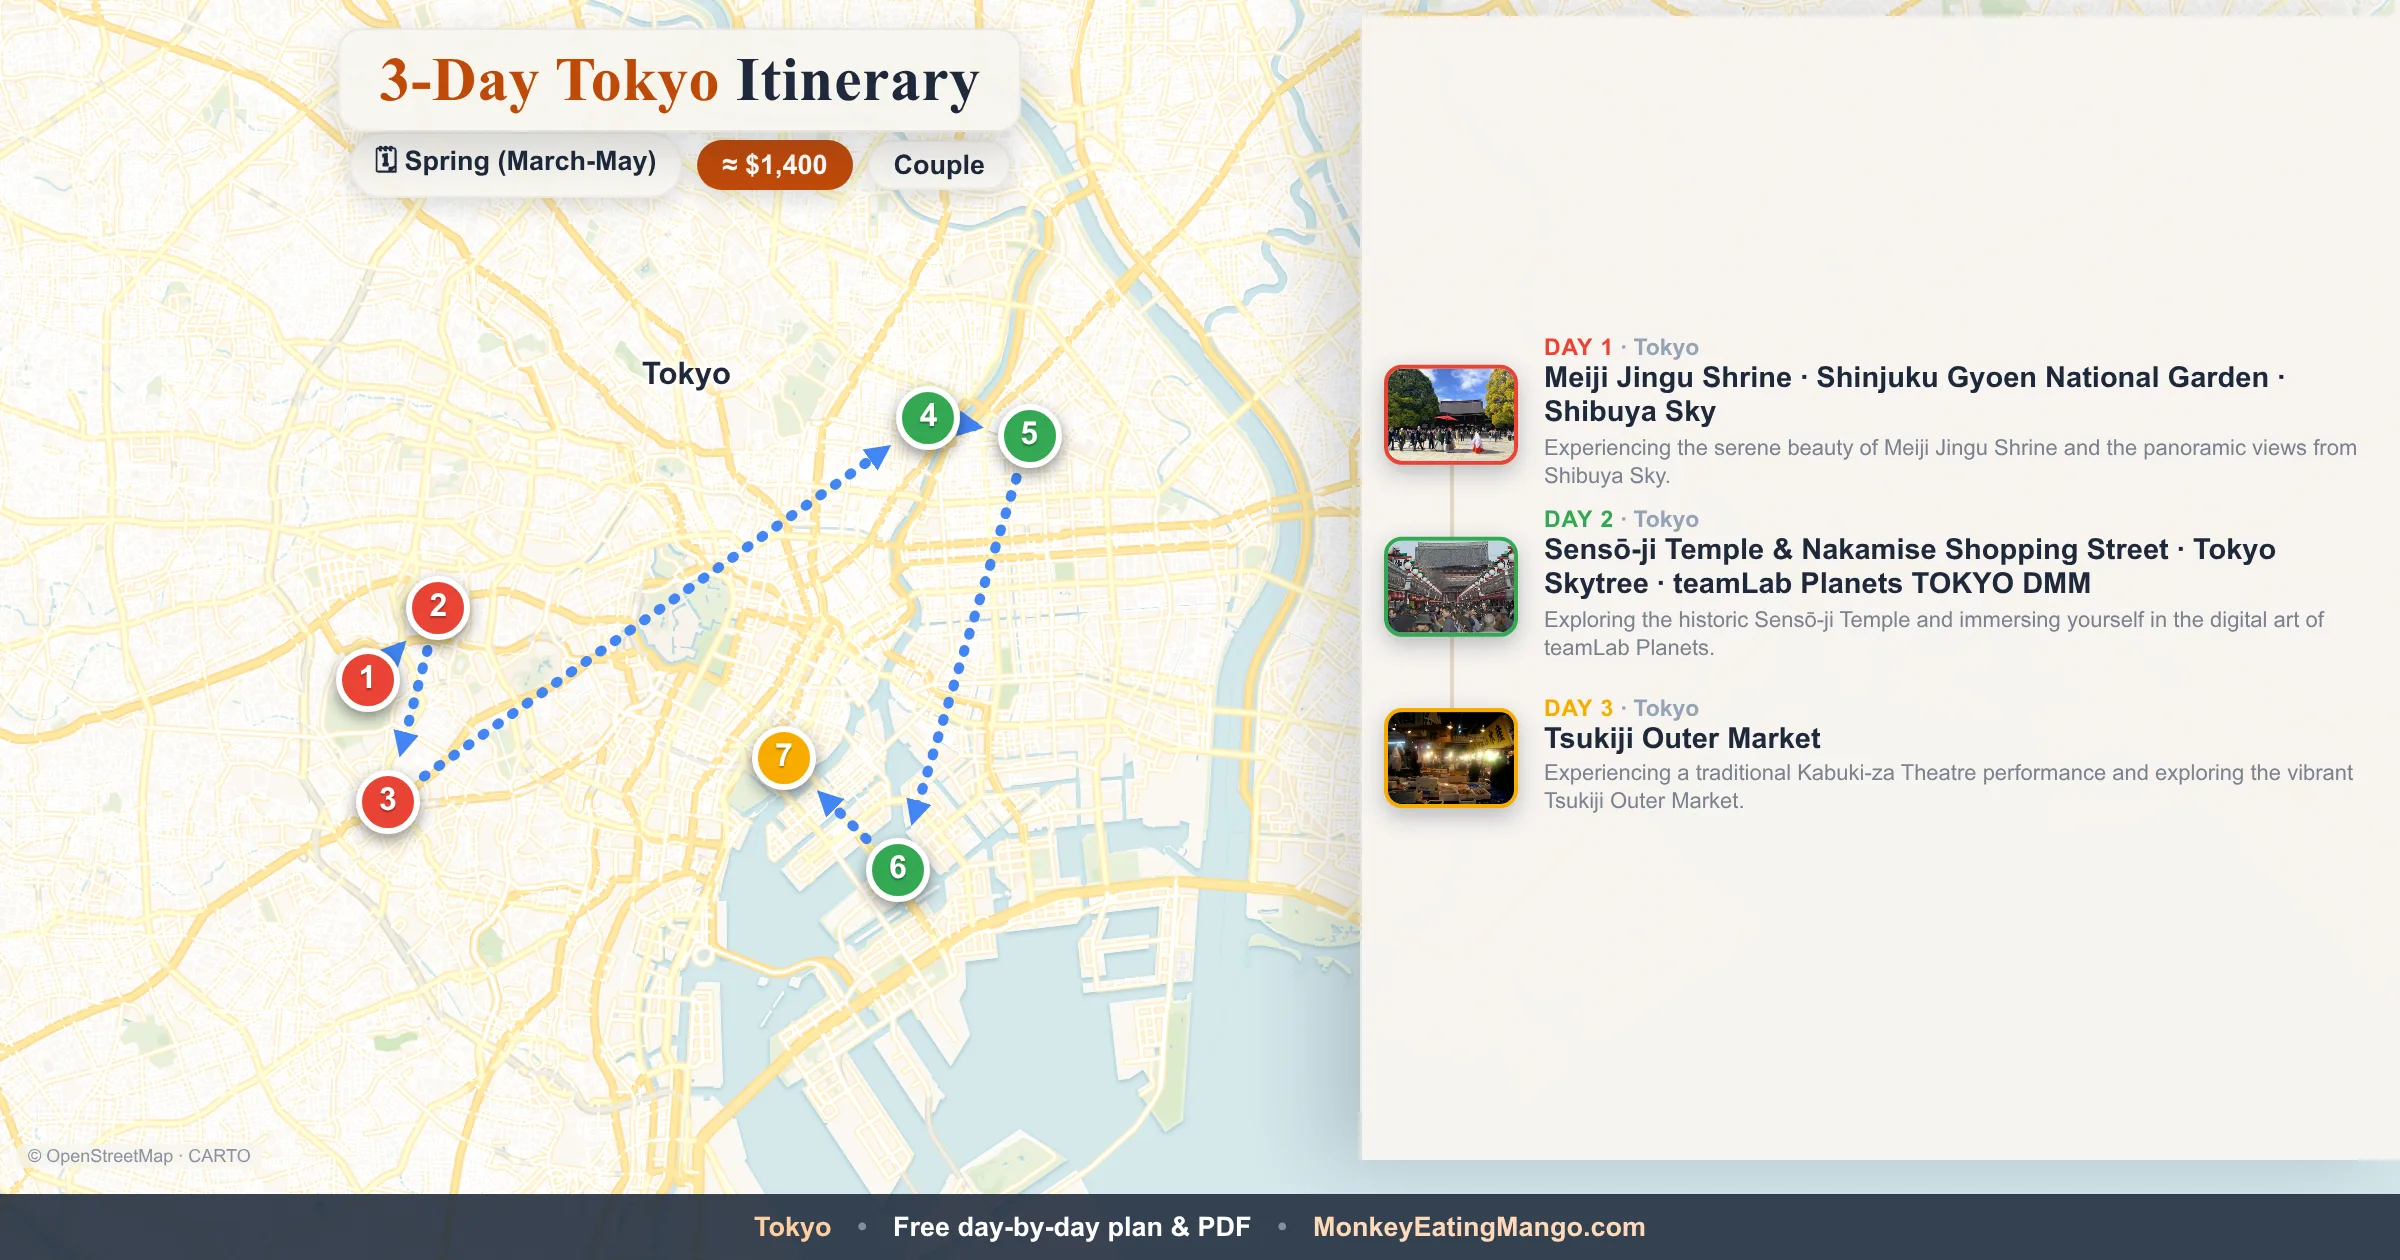Open the Sensō-ji Temple thumbnail
The height and width of the screenshot is (1260, 2400).
pos(1451,586)
